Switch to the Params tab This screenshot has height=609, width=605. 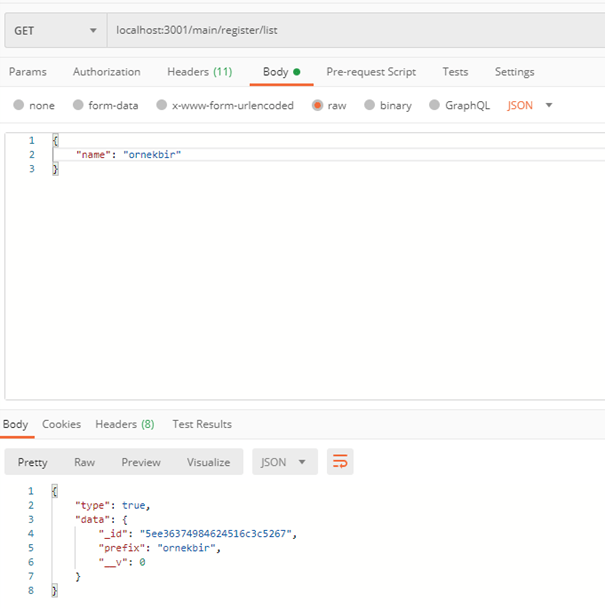[28, 72]
